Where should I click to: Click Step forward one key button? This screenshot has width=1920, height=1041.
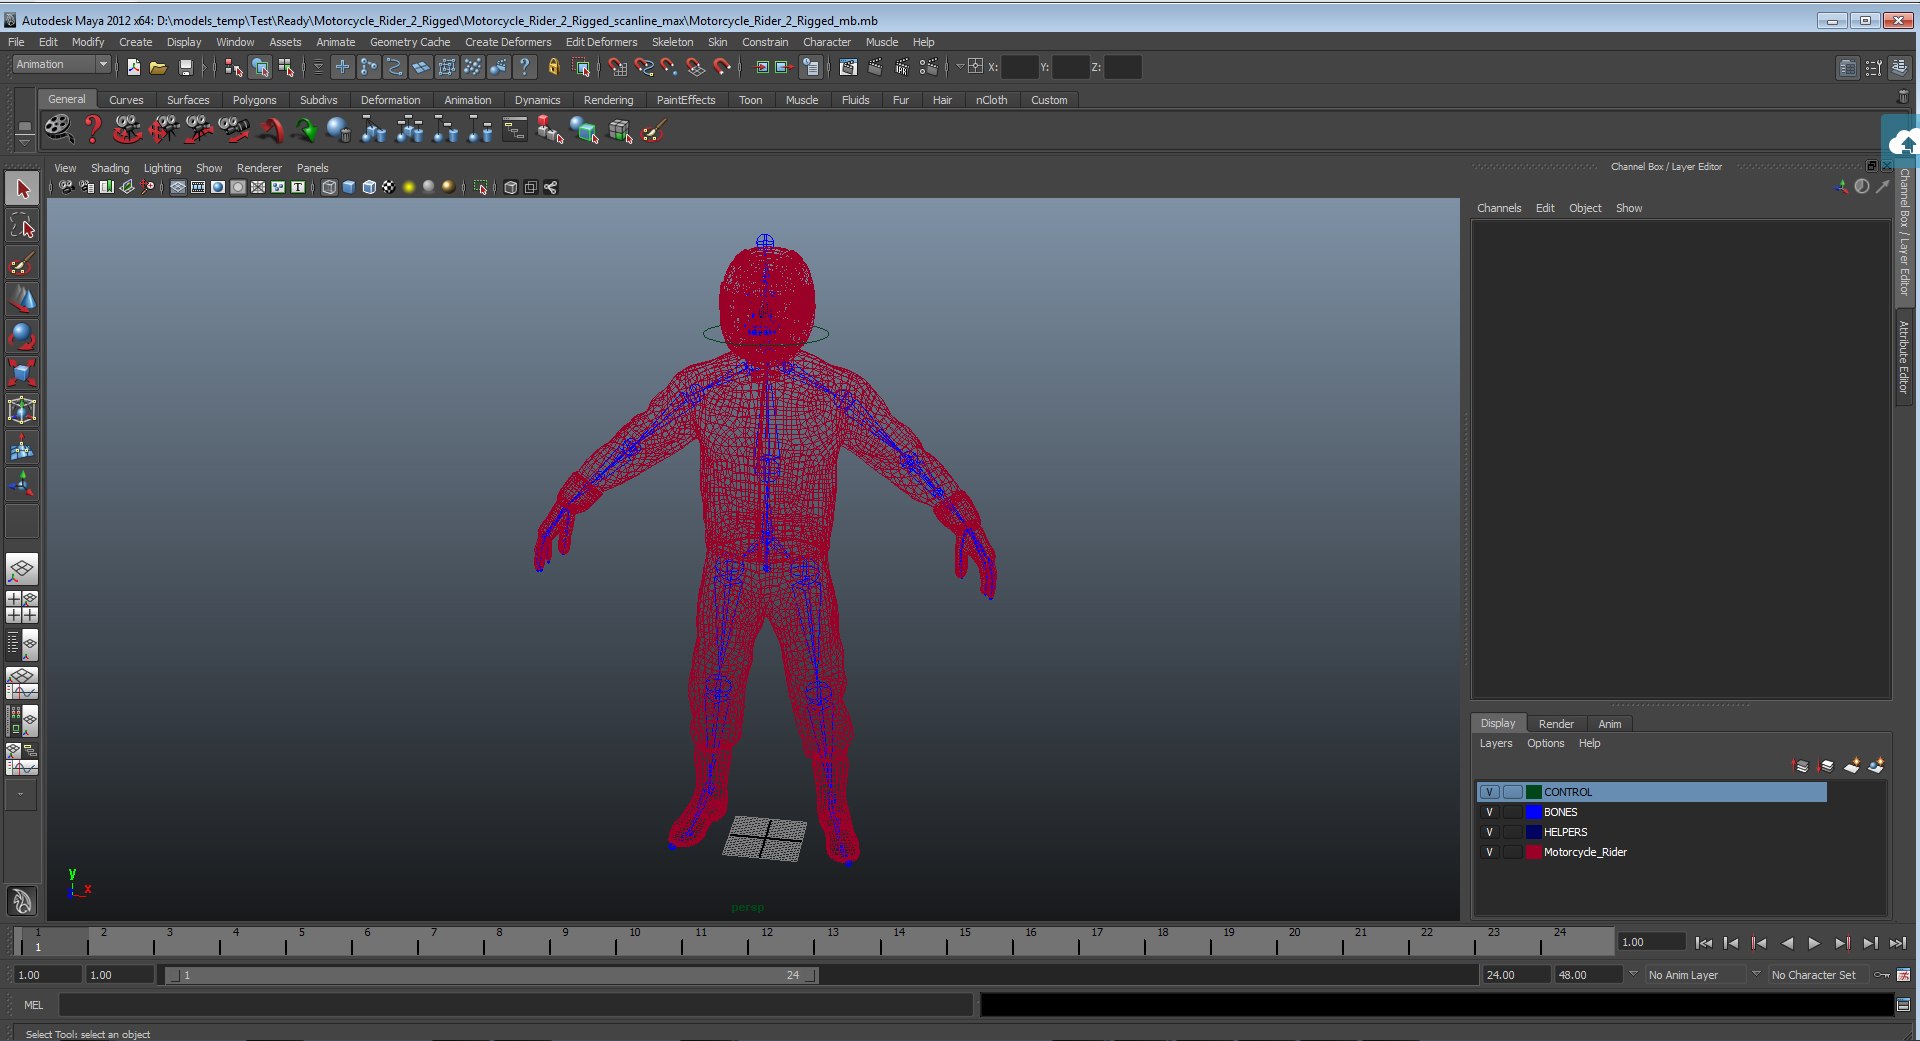tap(1843, 943)
